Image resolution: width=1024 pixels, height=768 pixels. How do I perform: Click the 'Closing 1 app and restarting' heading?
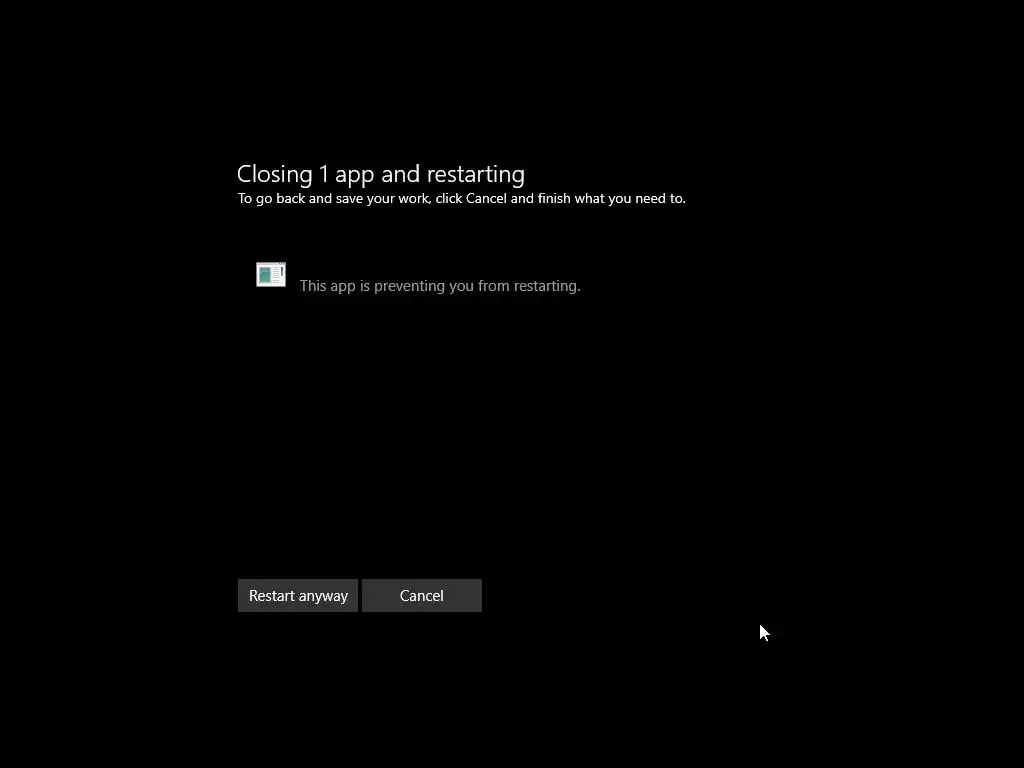[x=381, y=174]
